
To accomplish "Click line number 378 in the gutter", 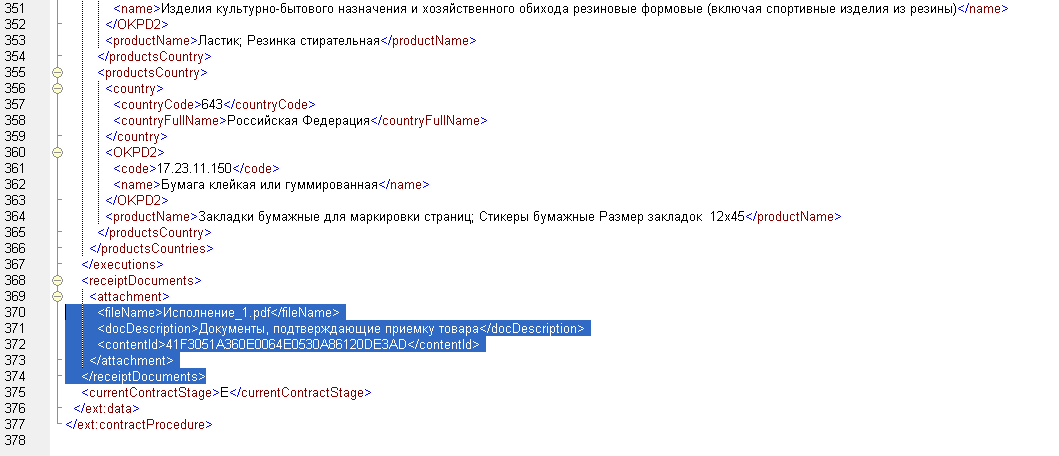I will click(14, 440).
